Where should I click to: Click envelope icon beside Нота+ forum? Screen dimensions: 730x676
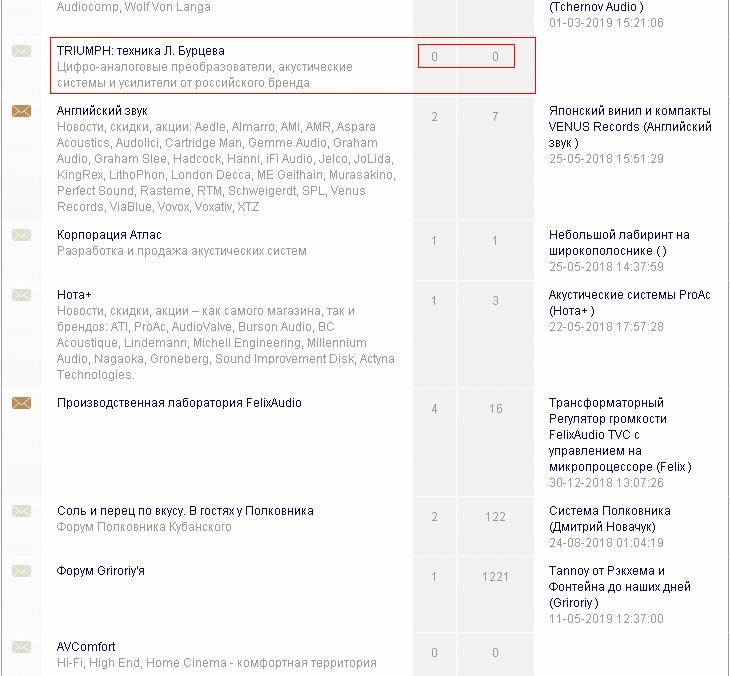pyautogui.click(x=21, y=295)
